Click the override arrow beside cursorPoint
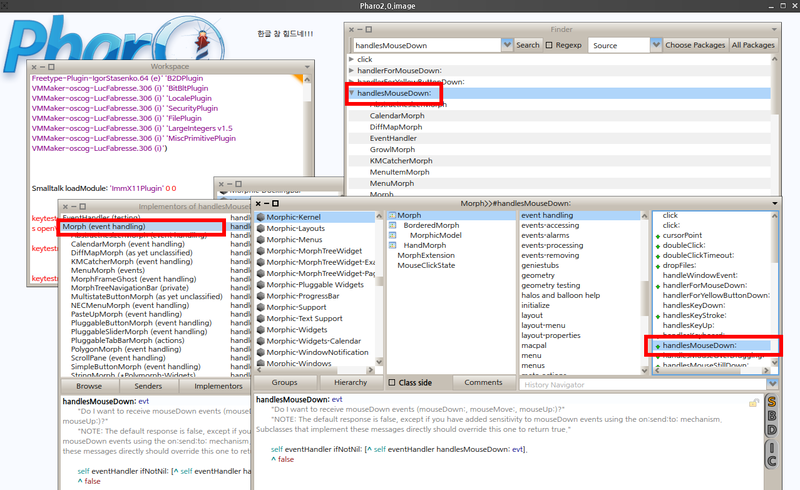 click(x=657, y=235)
